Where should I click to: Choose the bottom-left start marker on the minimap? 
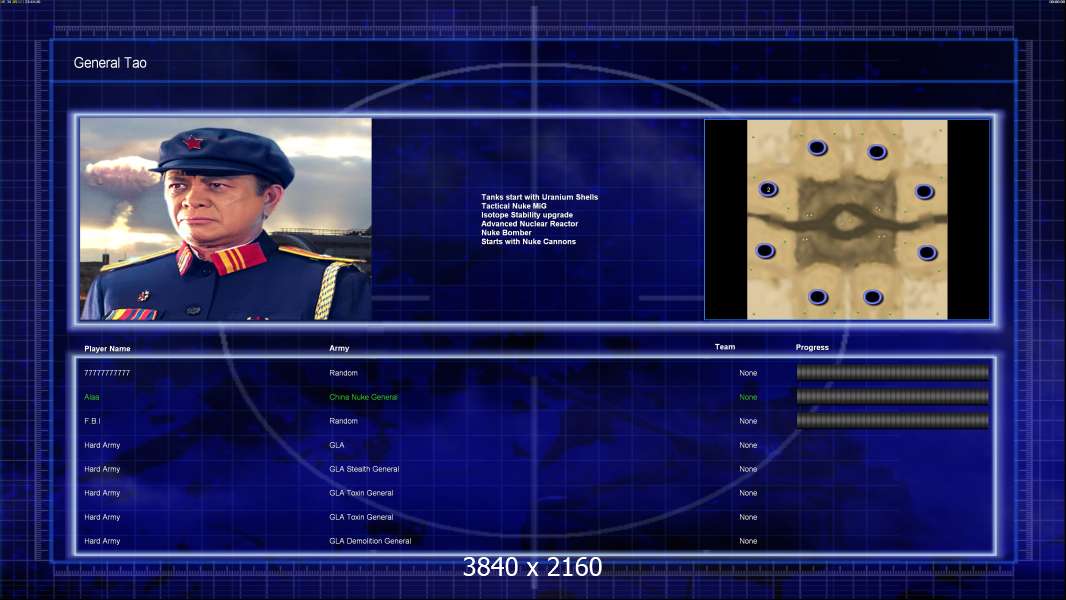818,297
